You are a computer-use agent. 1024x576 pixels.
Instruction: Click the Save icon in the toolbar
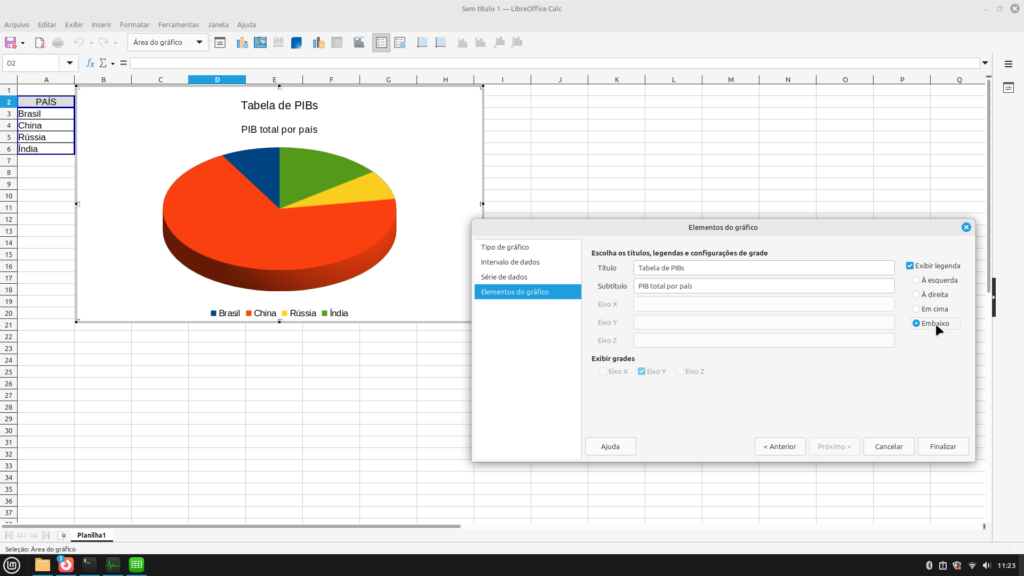[x=11, y=43]
